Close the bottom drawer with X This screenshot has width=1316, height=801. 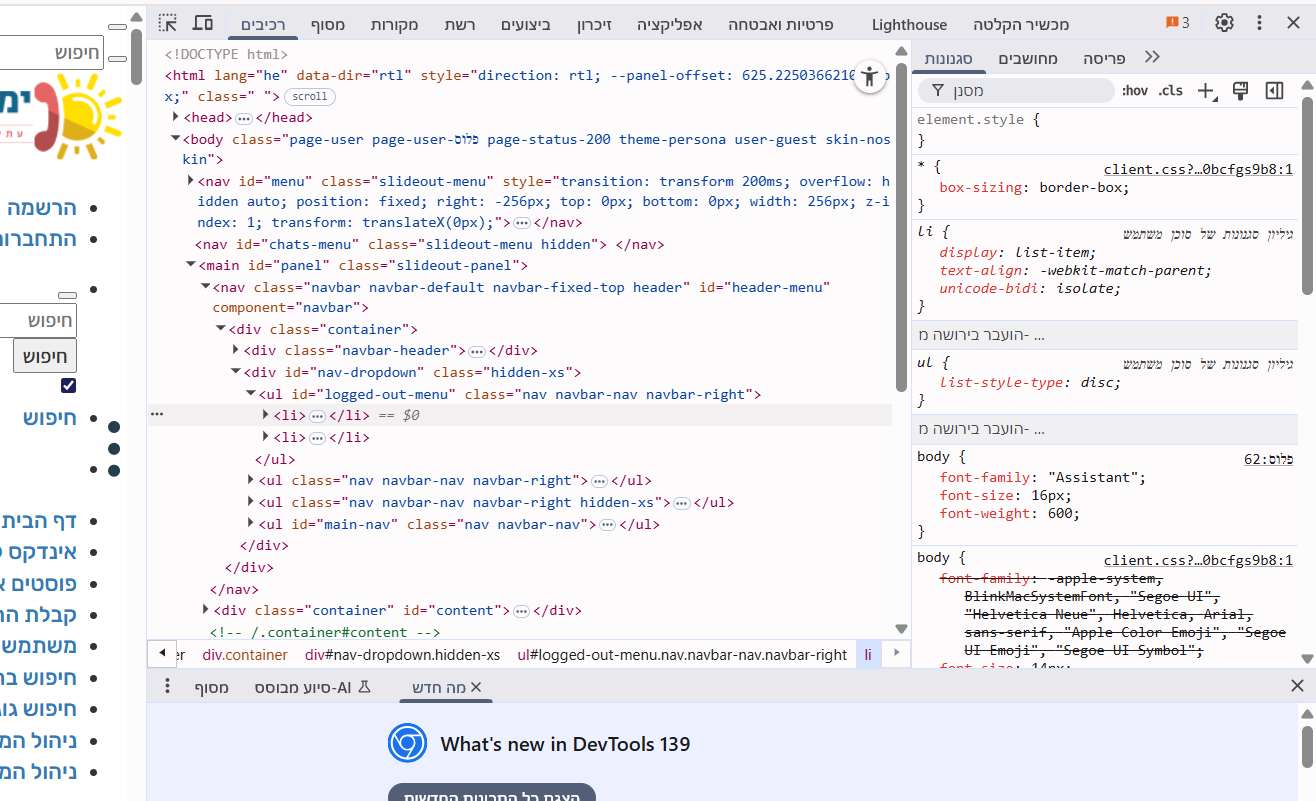(x=1297, y=686)
